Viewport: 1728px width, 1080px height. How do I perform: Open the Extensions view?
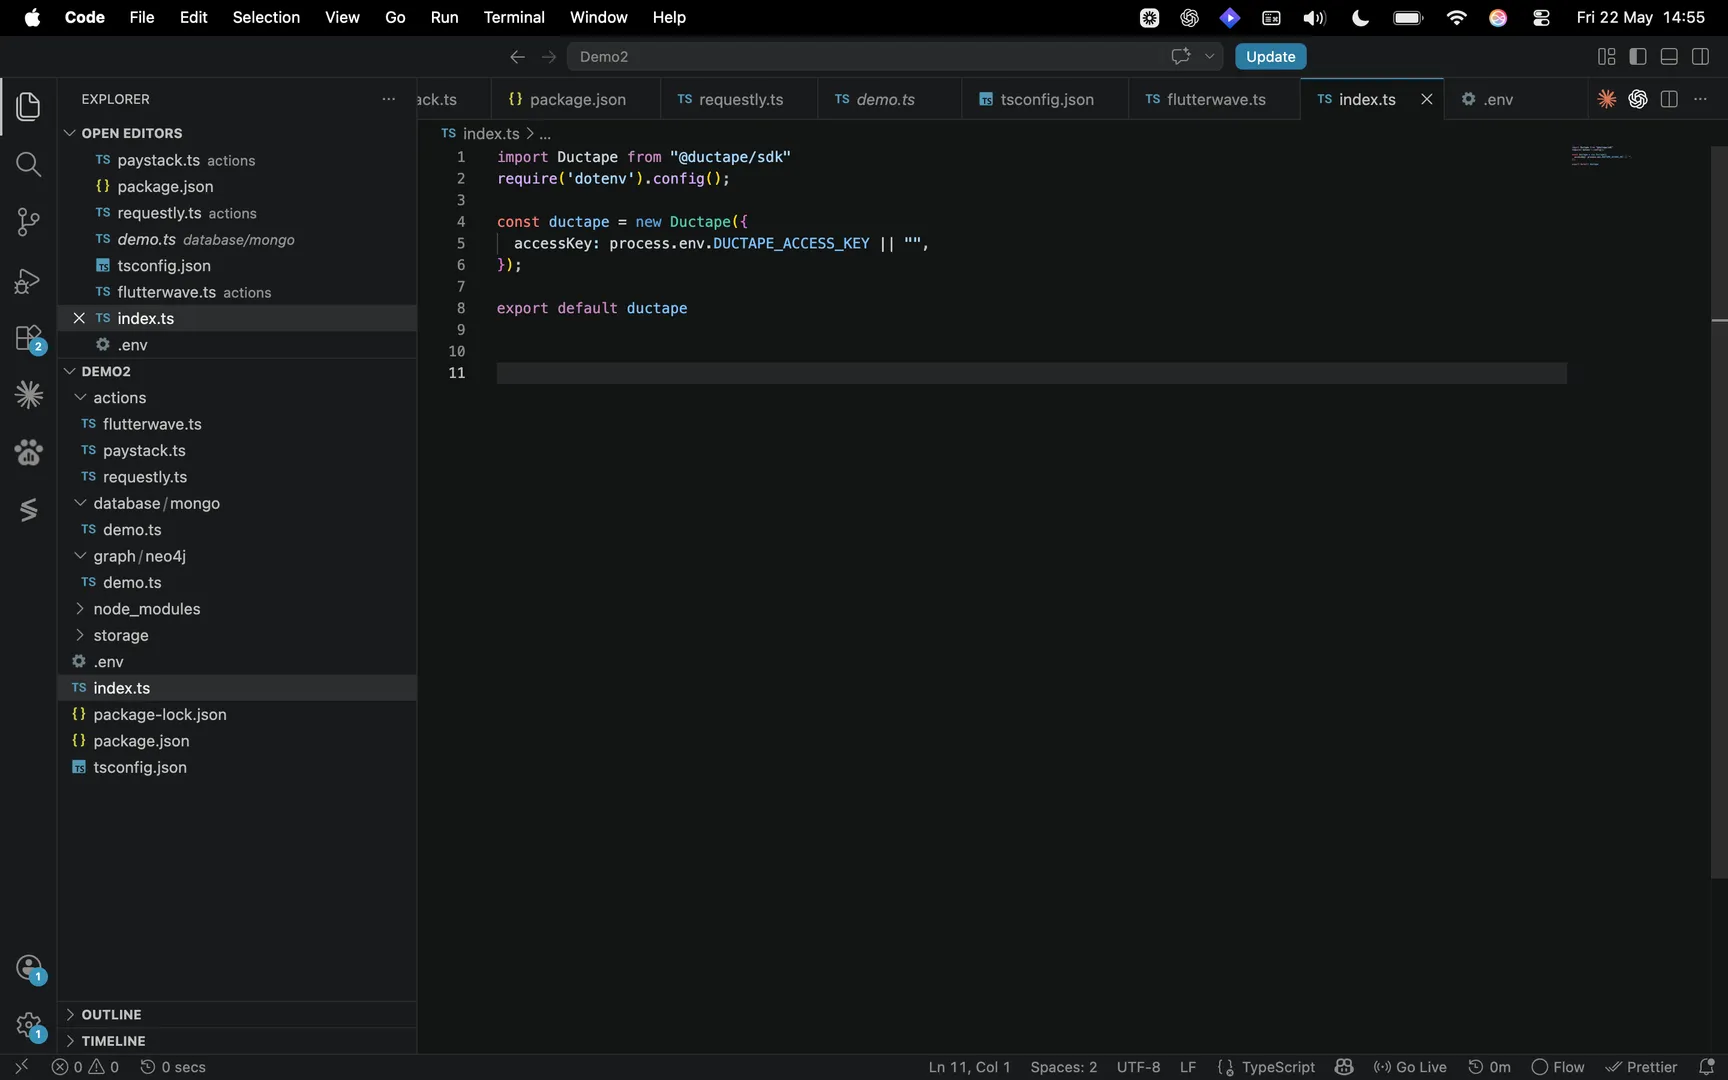pyautogui.click(x=28, y=338)
